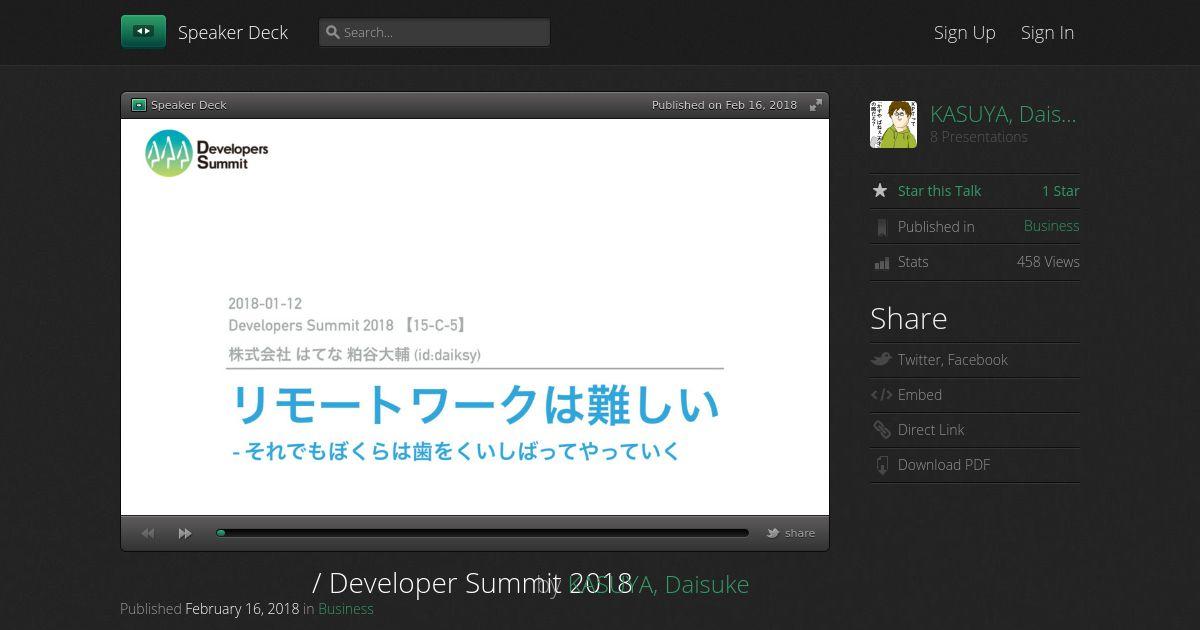The width and height of the screenshot is (1200, 630).
Task: Advance to next slide with forward button
Action: pos(185,533)
